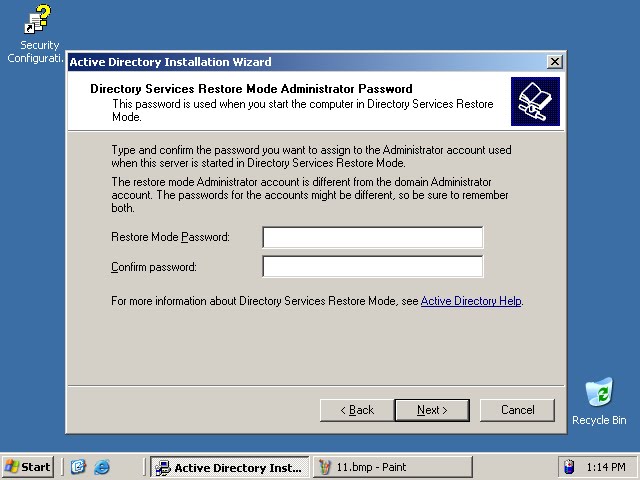Switch to Active Directory Inst... taskbar button
640x480 pixels.
point(229,467)
